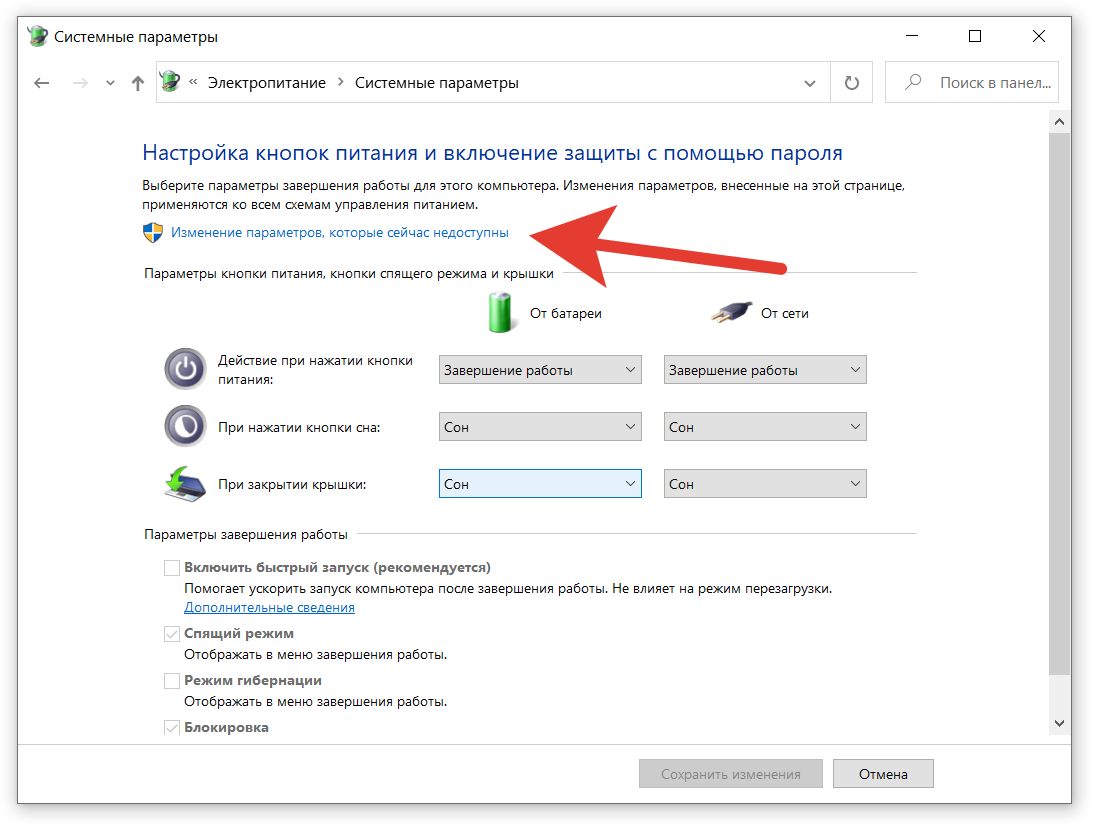This screenshot has width=1093, height=826.
Task: Open sleep button dropdown under От сети
Action: coord(765,427)
